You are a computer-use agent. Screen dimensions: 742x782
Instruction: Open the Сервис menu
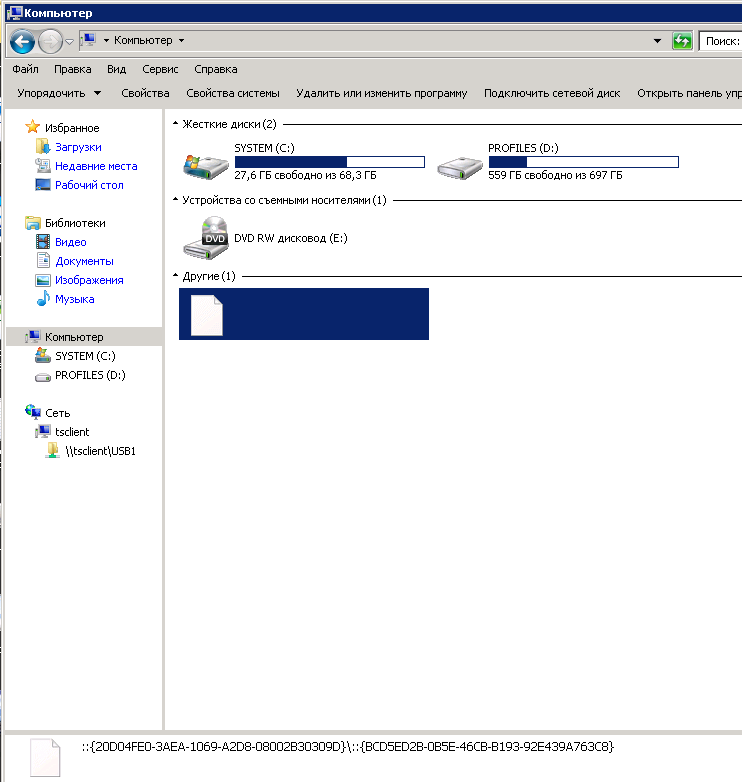tap(160, 69)
